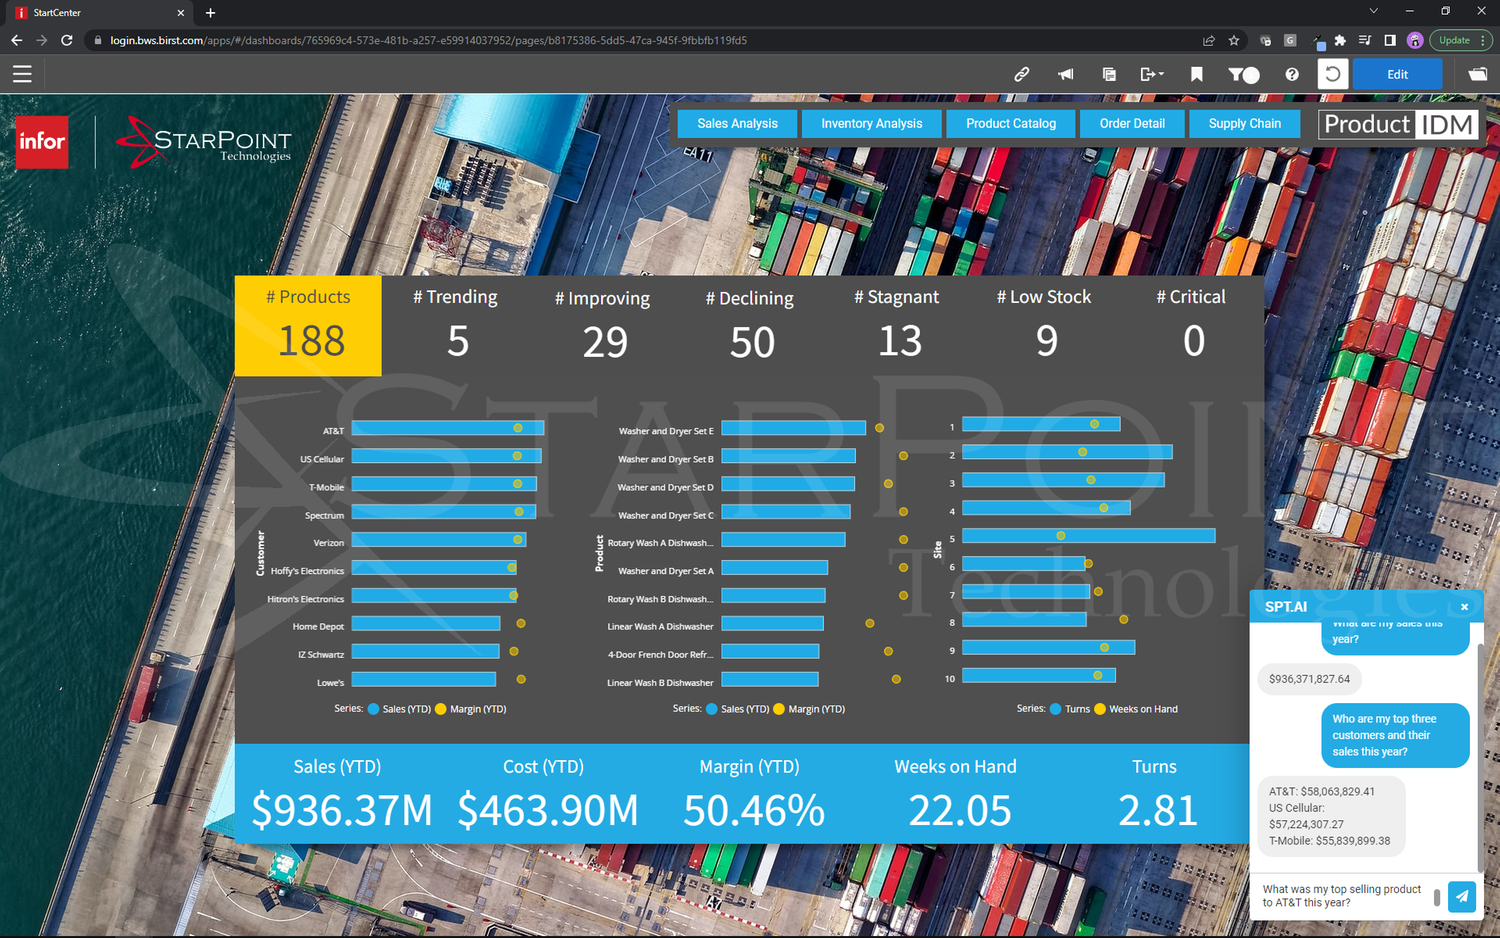Image resolution: width=1500 pixels, height=938 pixels.
Task: Click the Lowe's label in Customer chart
Action: (x=330, y=683)
